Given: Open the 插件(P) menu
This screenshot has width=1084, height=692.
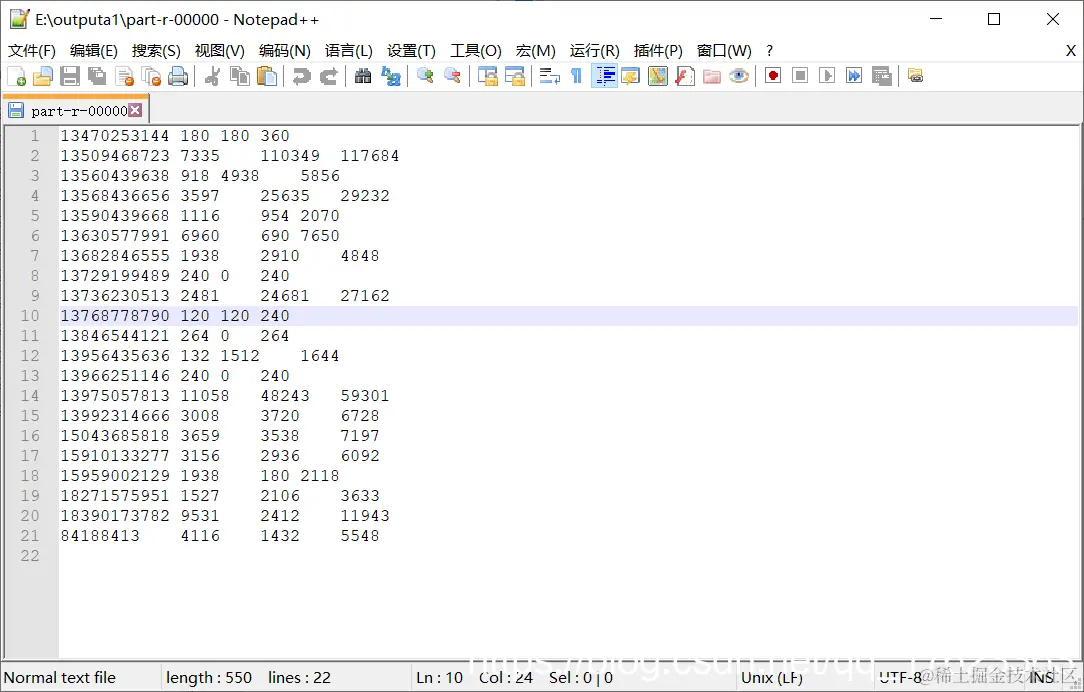Looking at the screenshot, I should [658, 50].
